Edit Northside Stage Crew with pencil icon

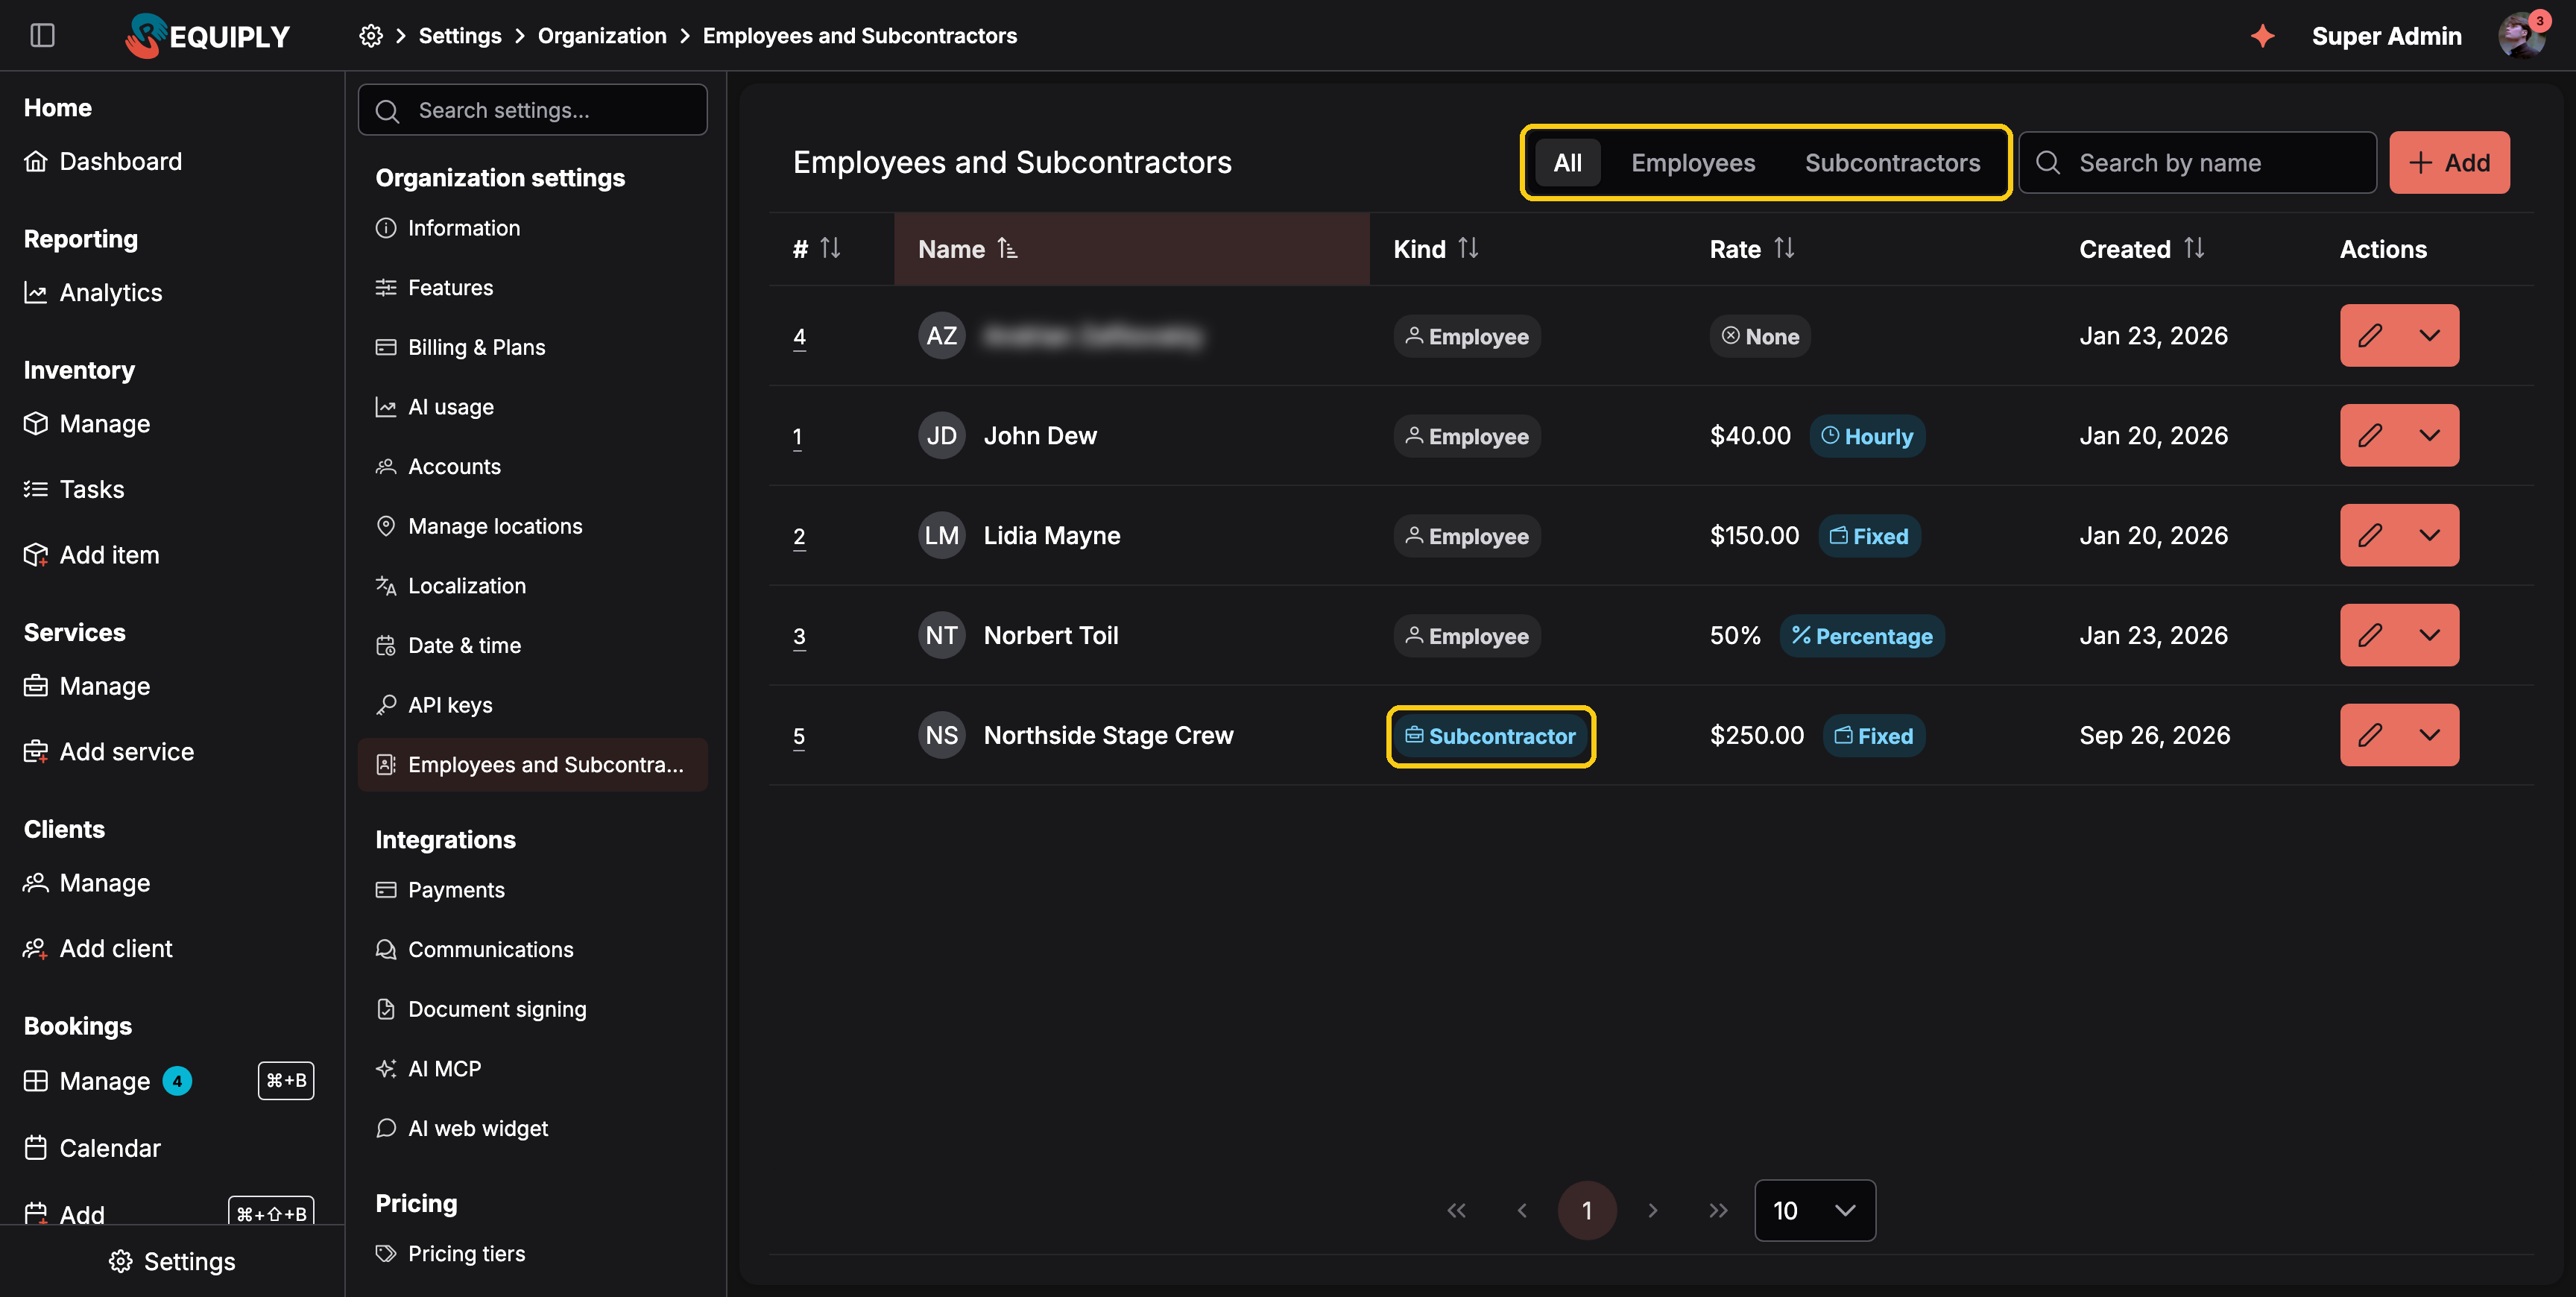click(x=2370, y=735)
